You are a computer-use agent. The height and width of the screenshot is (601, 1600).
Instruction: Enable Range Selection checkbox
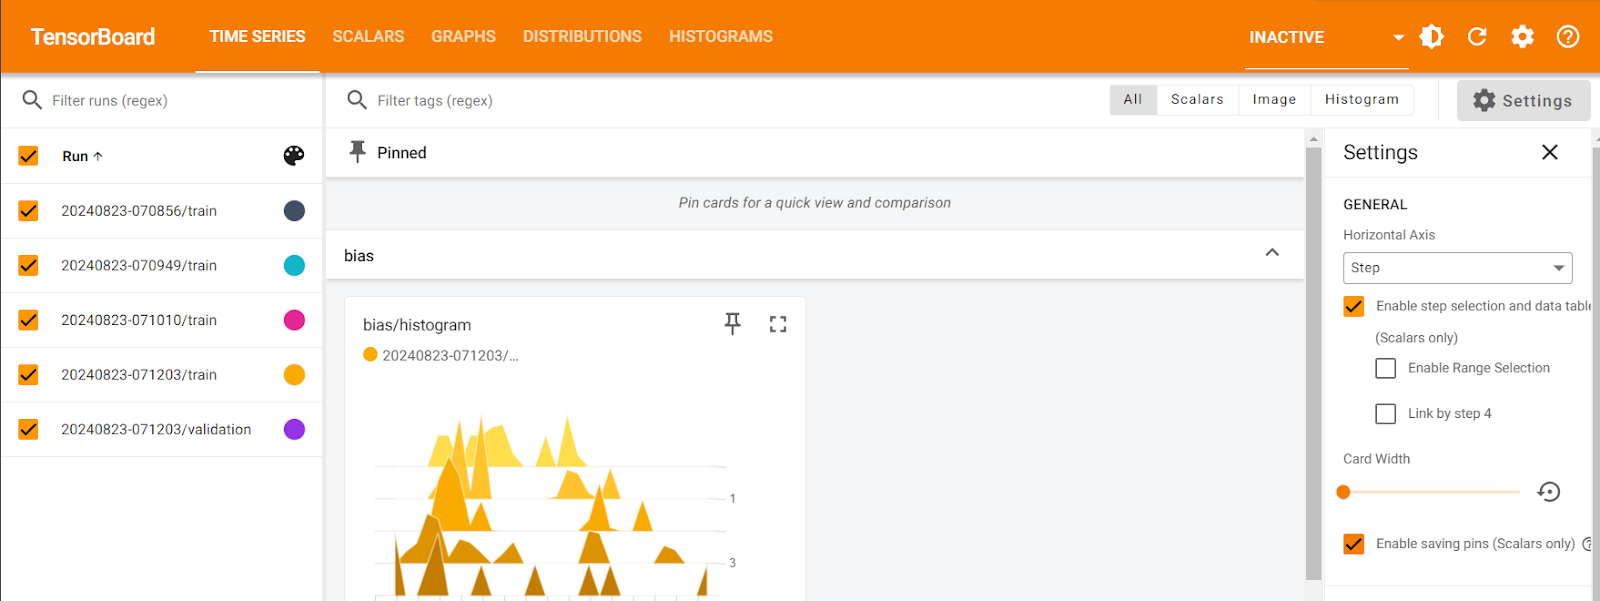(1386, 368)
